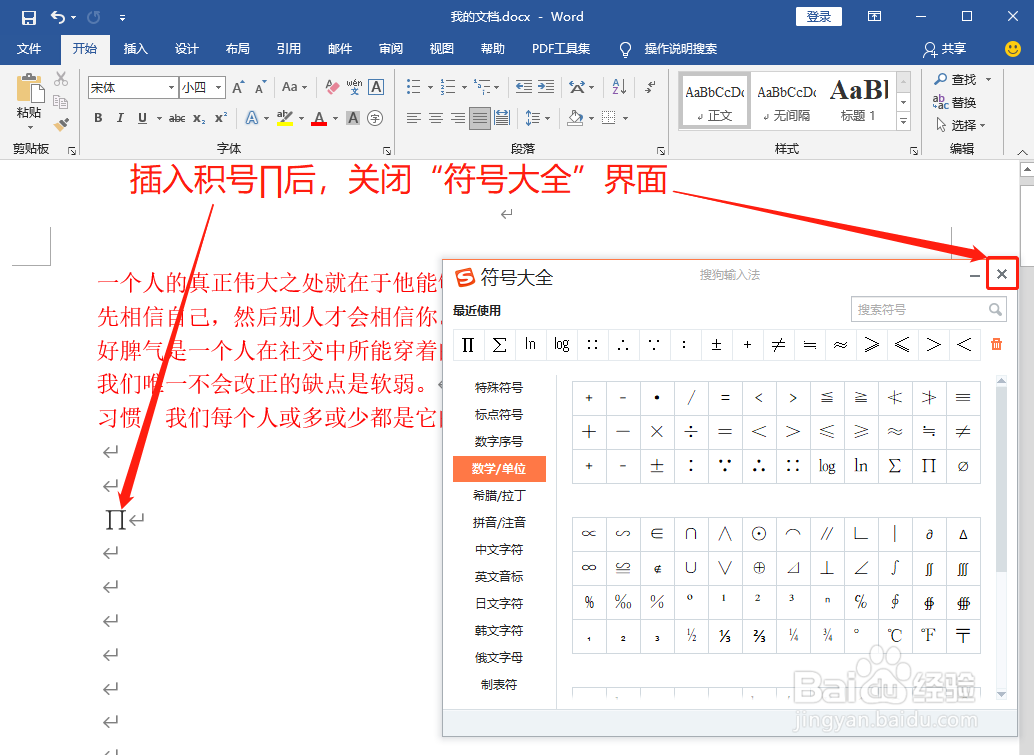Open the font size dropdown 小四
This screenshot has width=1034, height=755.
pos(218,87)
